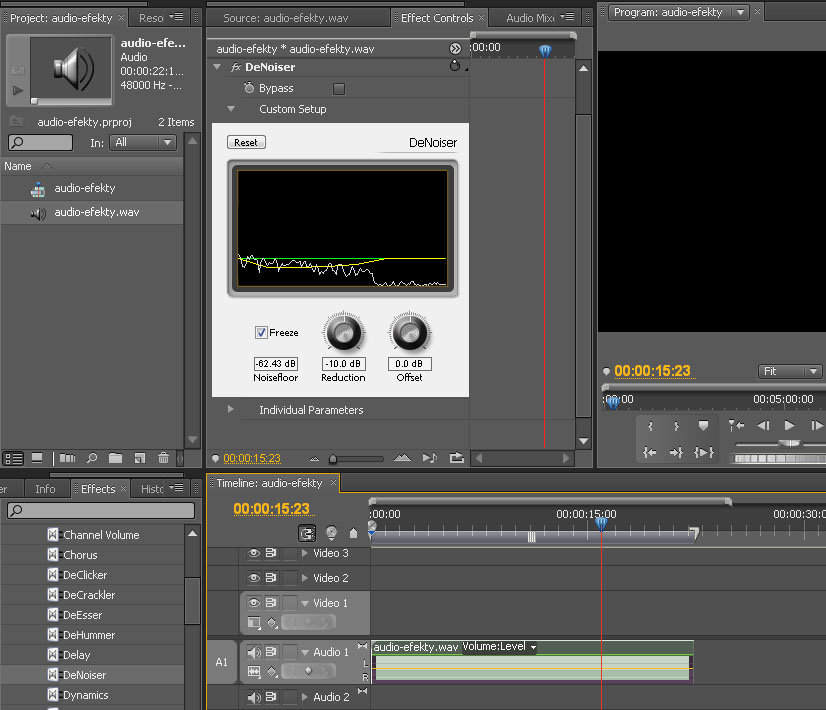Click the DeNoiser Reset button

[x=246, y=142]
